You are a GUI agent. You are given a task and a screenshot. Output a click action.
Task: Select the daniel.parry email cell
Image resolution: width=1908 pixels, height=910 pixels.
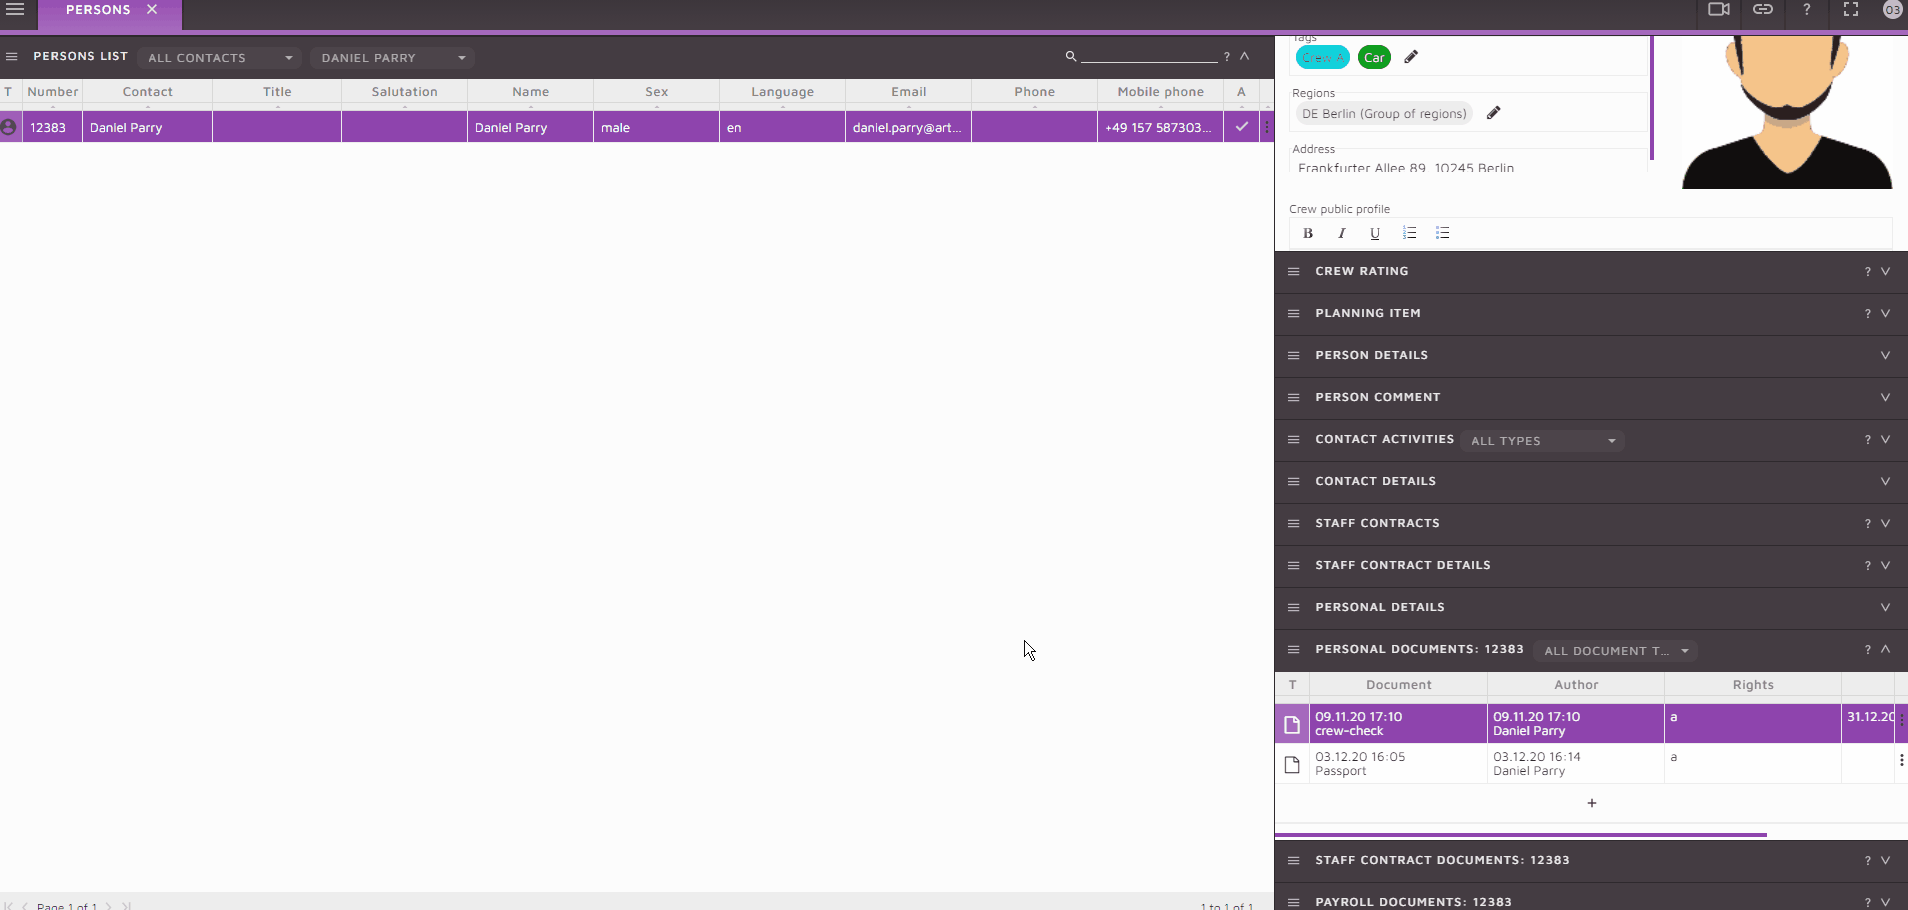[x=908, y=128]
